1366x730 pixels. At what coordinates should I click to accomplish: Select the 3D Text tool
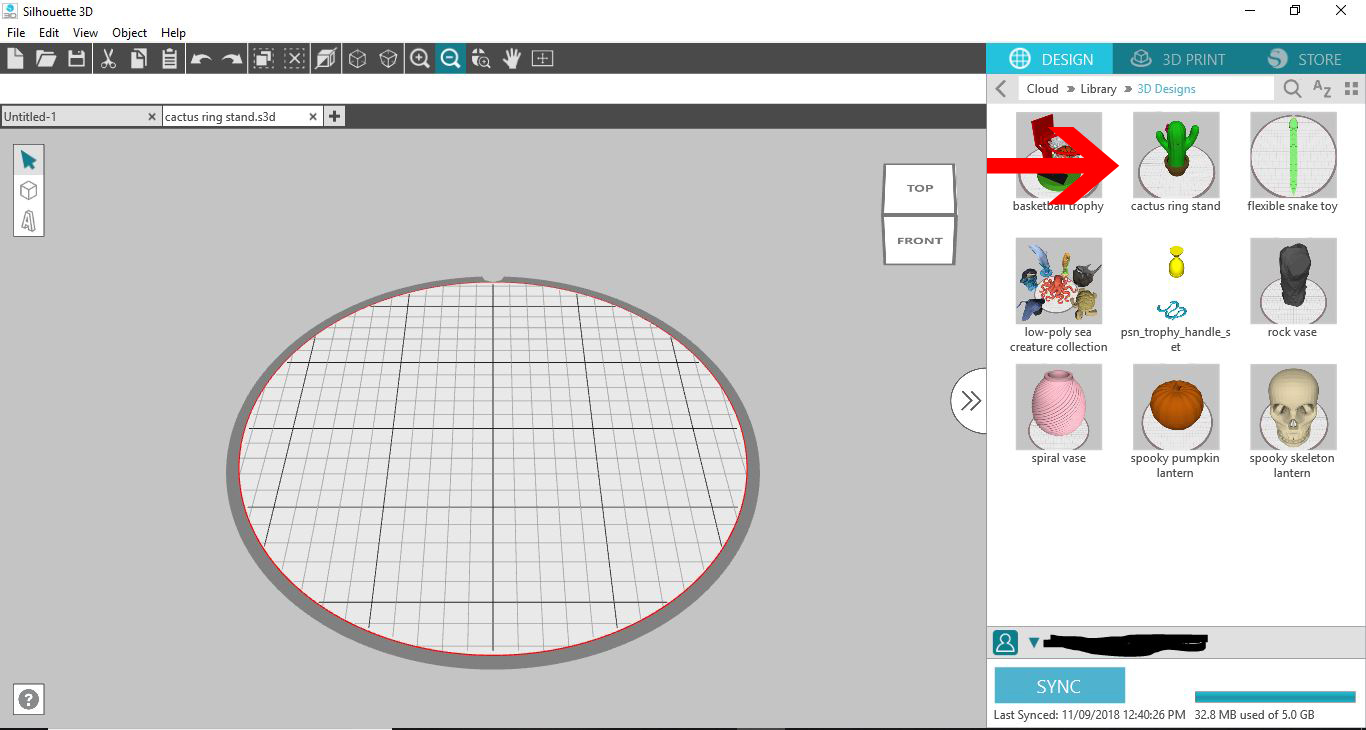[x=28, y=220]
